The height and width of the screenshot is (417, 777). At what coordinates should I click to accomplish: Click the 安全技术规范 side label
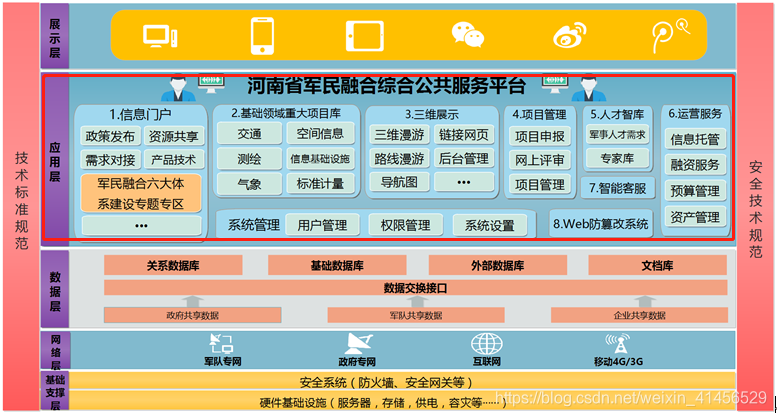tap(755, 209)
